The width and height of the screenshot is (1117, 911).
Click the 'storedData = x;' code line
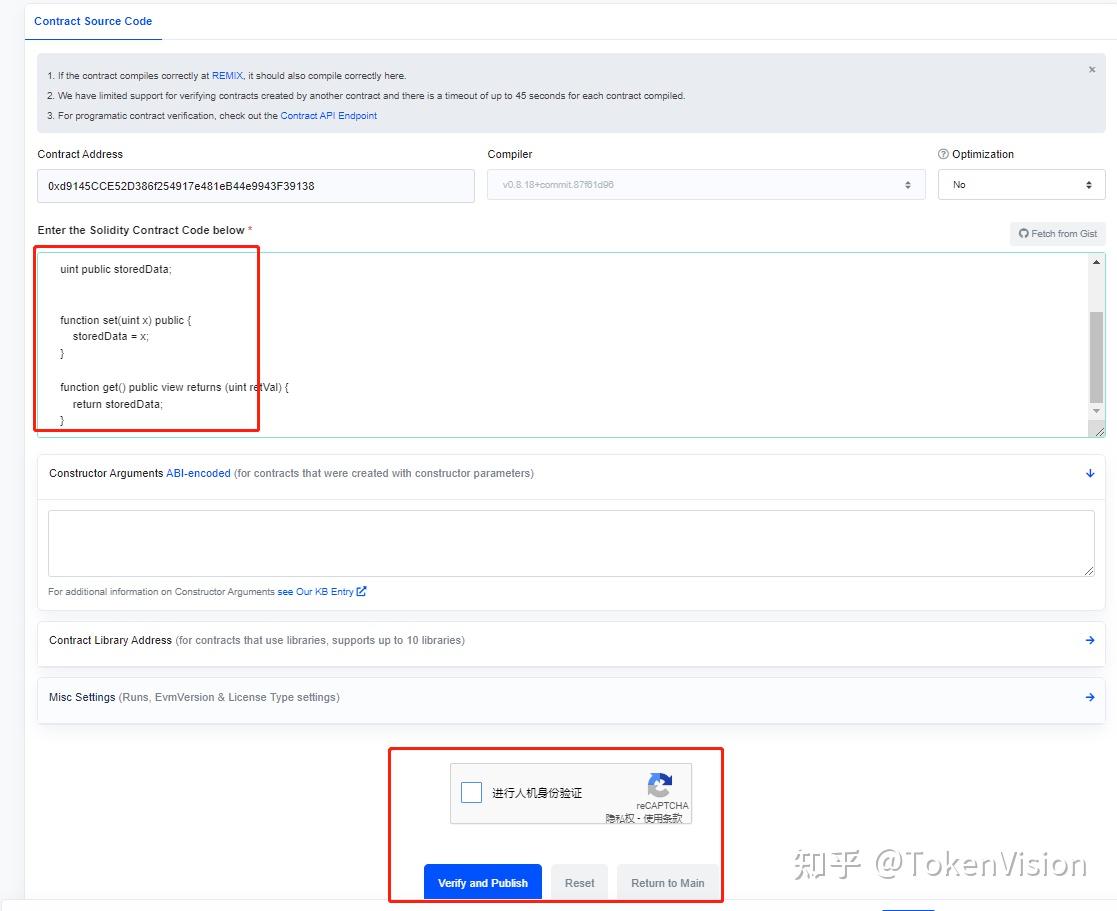coord(110,336)
